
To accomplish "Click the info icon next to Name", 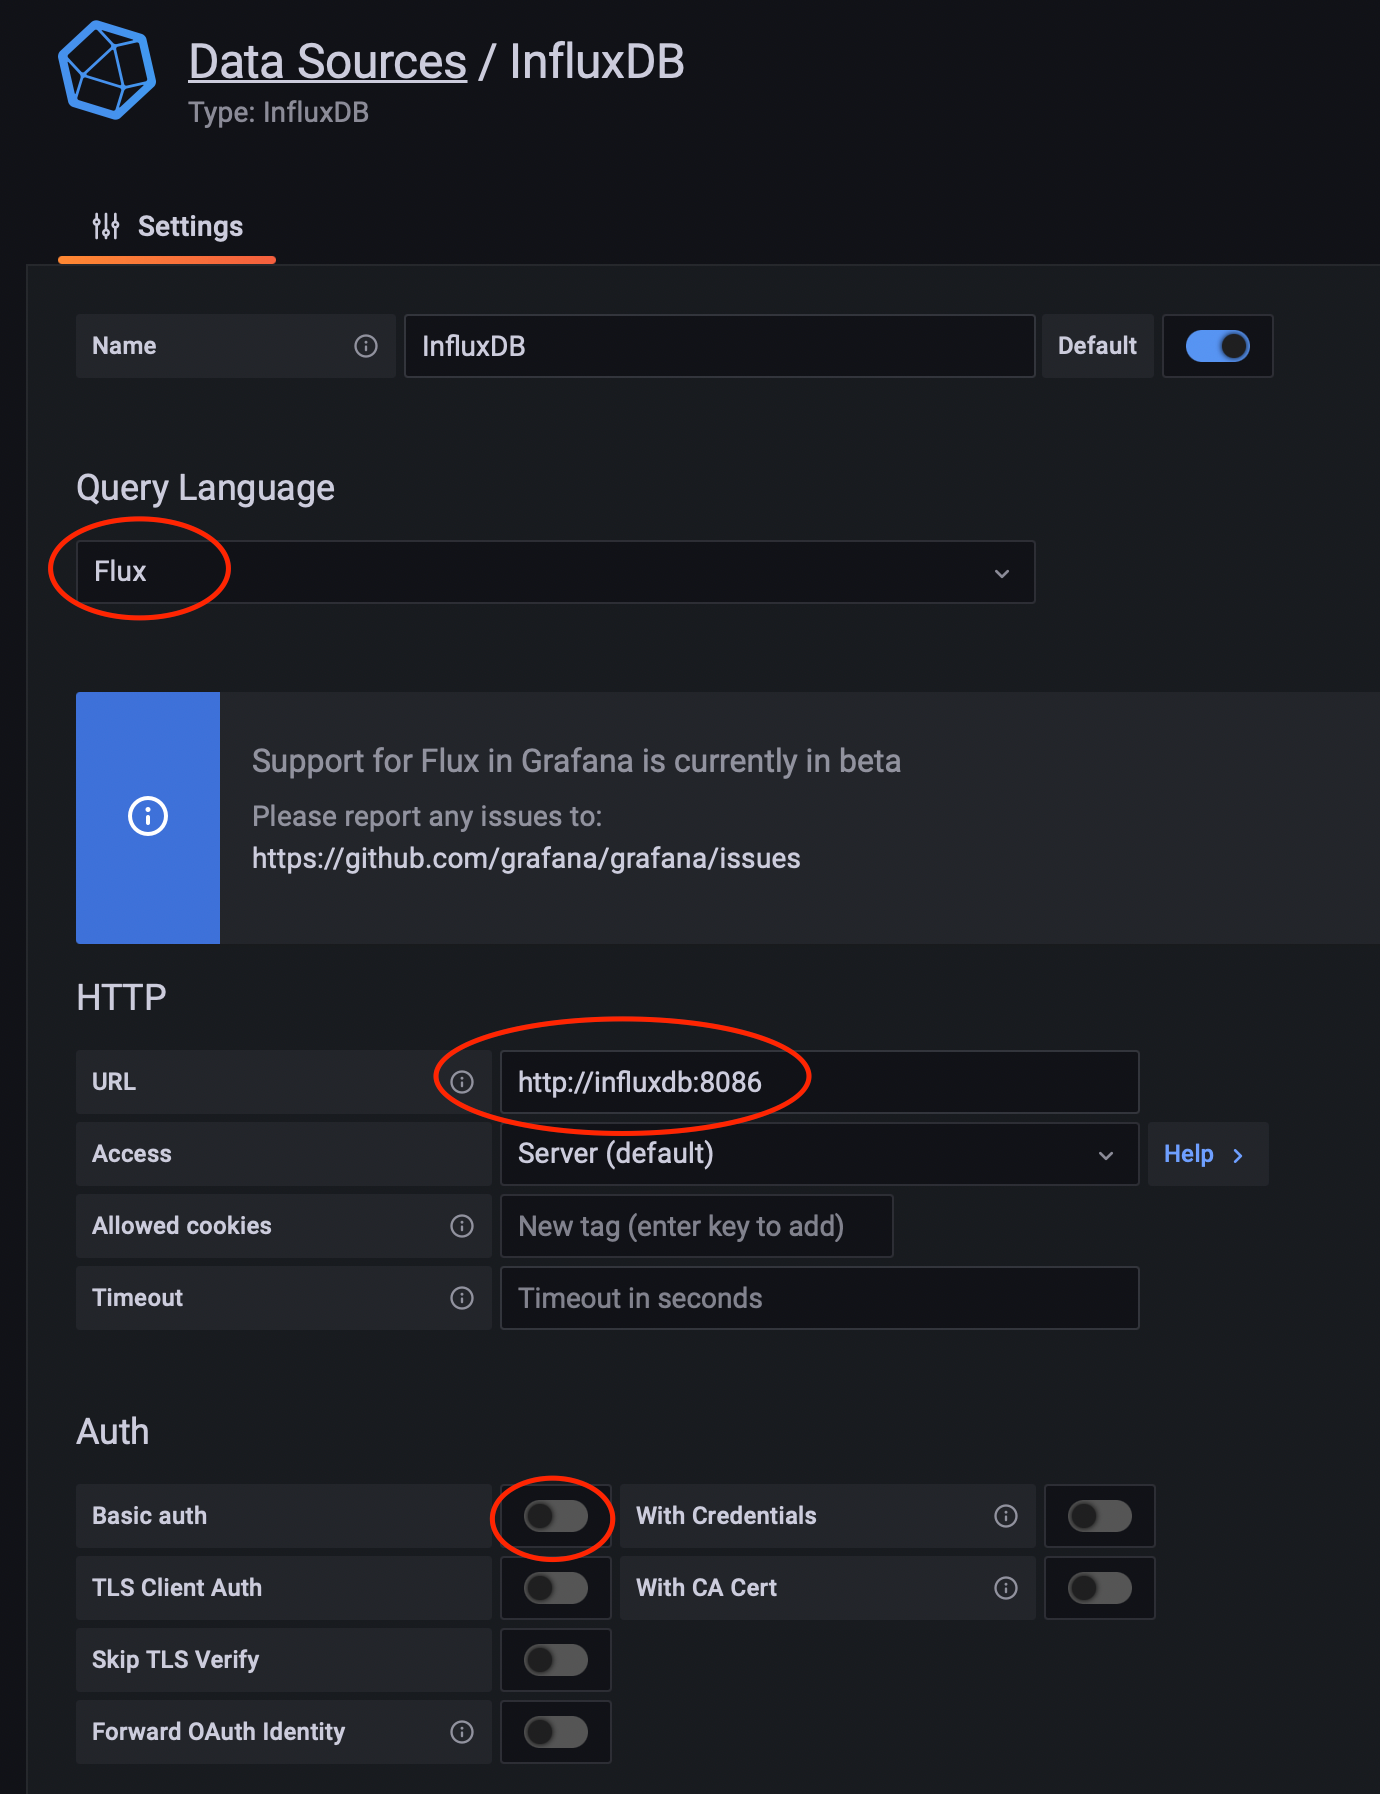I will click(366, 346).
